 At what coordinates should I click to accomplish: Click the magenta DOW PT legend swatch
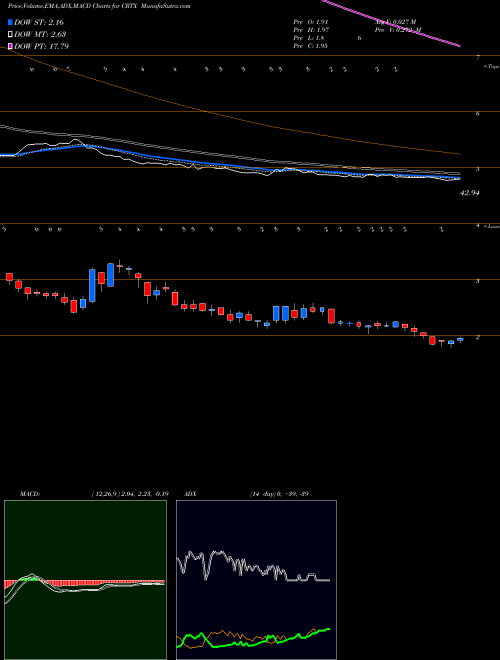pyautogui.click(x=10, y=46)
